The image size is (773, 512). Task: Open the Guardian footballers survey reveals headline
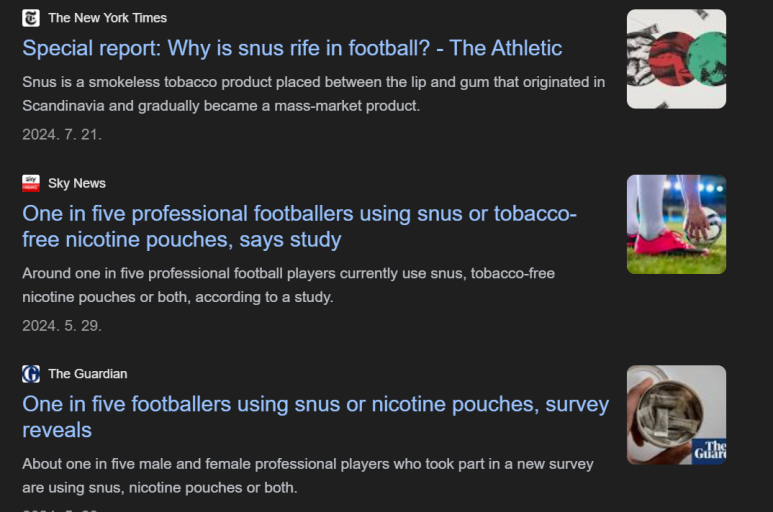(316, 417)
